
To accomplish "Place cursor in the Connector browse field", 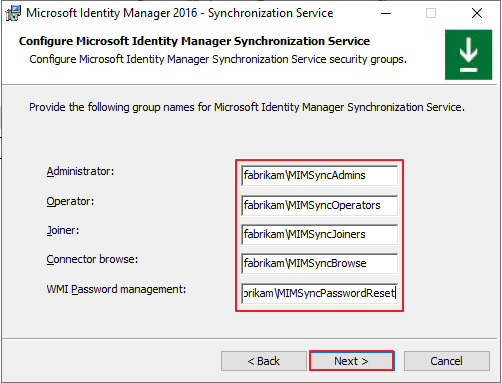I will 319,263.
